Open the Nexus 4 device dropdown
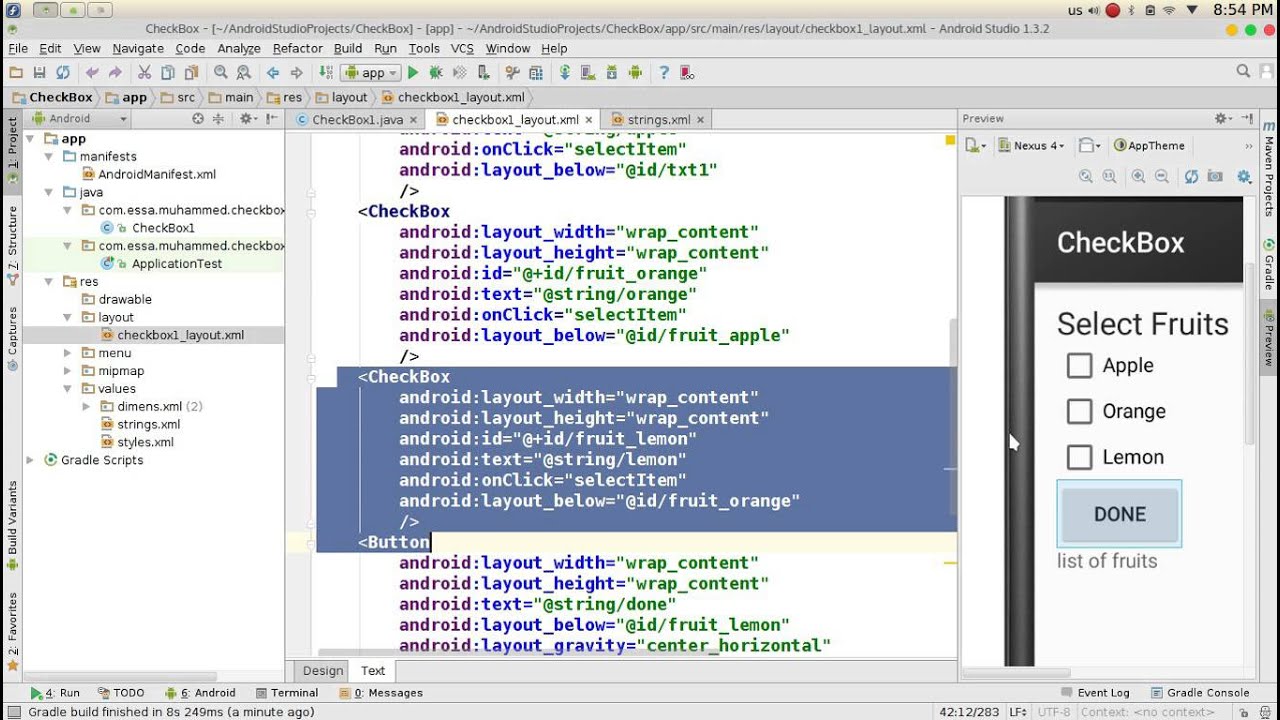The height and width of the screenshot is (720, 1280). pos(1032,146)
